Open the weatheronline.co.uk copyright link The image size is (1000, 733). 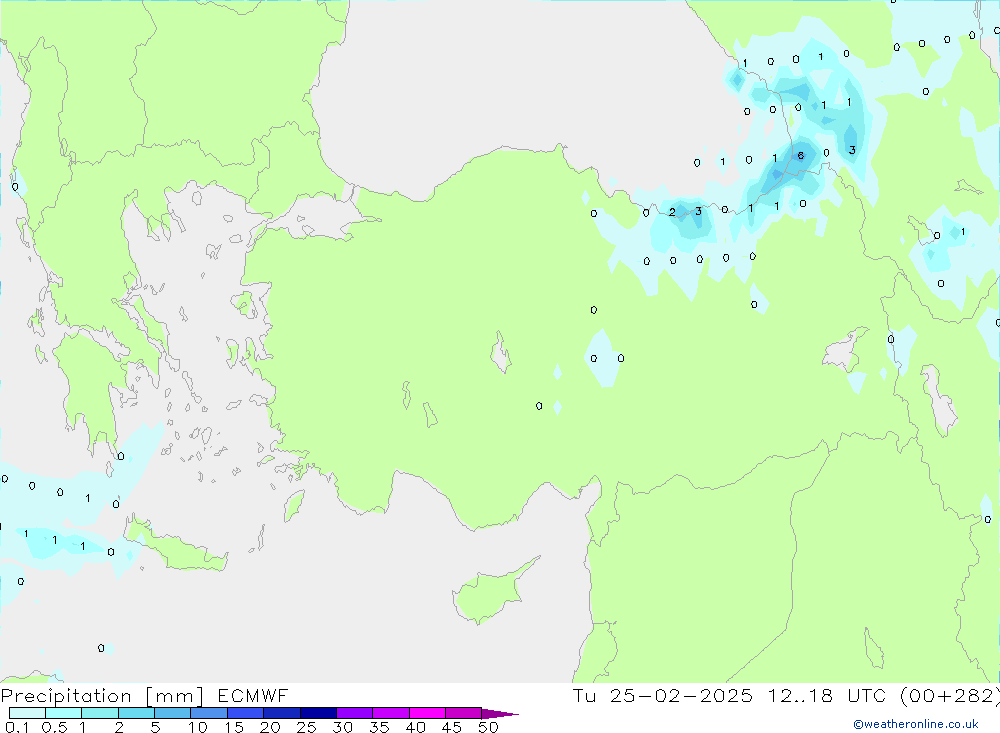pos(916,724)
